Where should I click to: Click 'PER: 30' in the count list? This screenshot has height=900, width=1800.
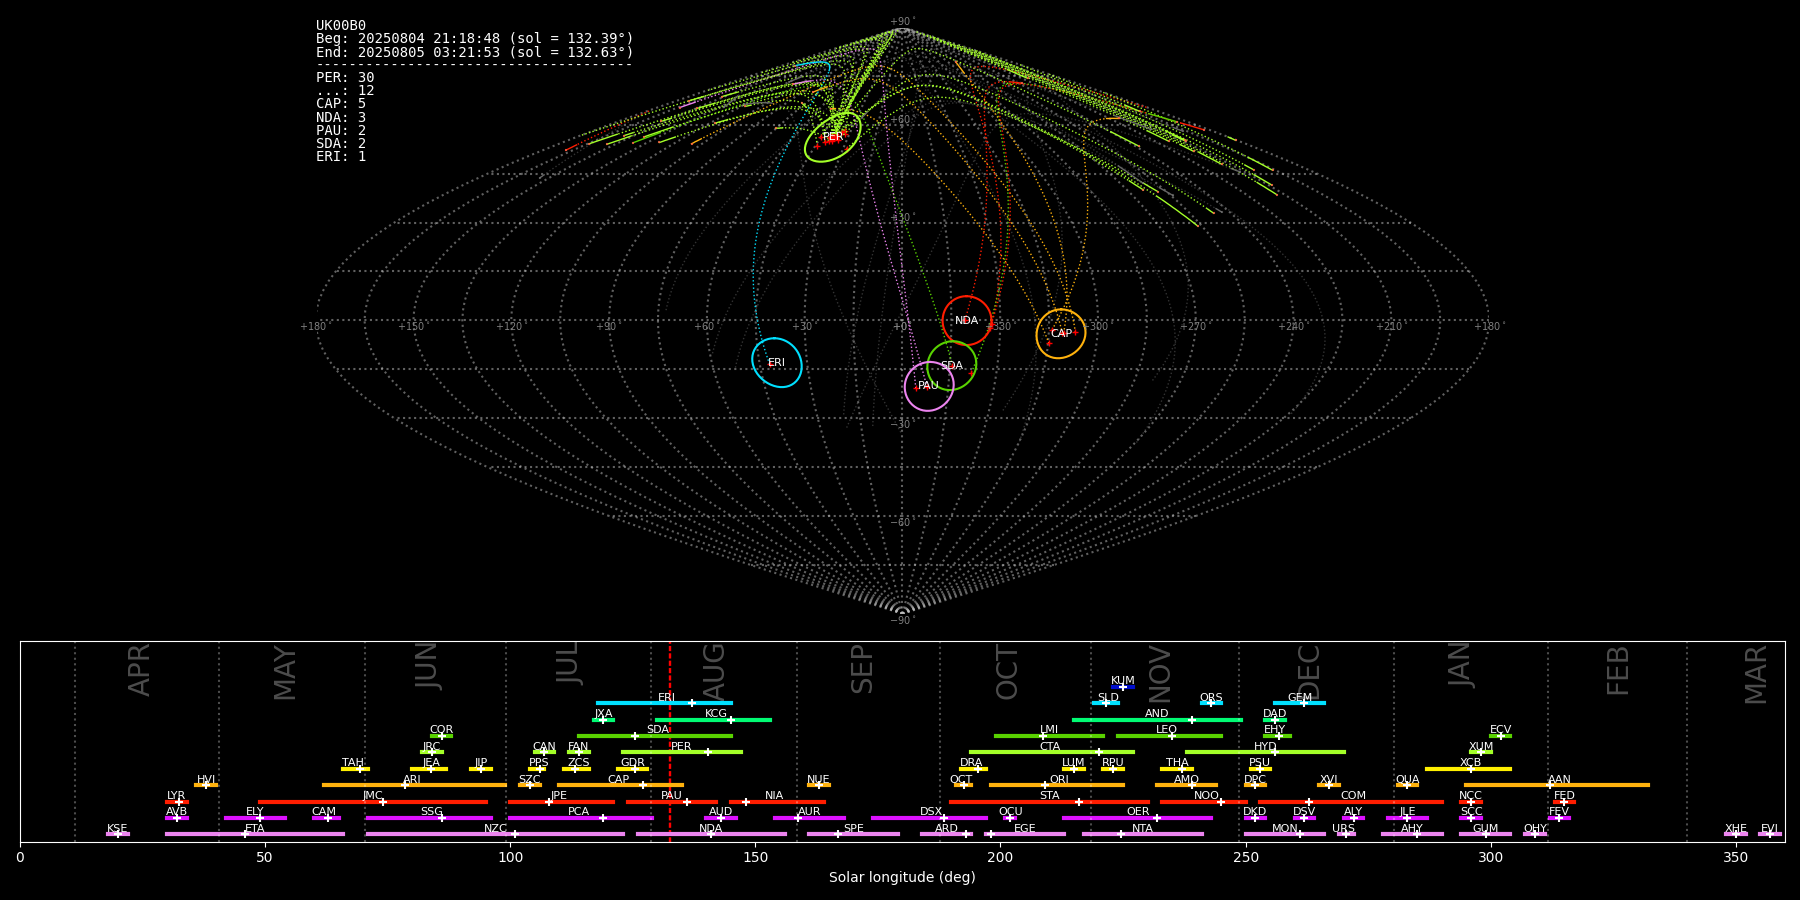pyautogui.click(x=345, y=78)
